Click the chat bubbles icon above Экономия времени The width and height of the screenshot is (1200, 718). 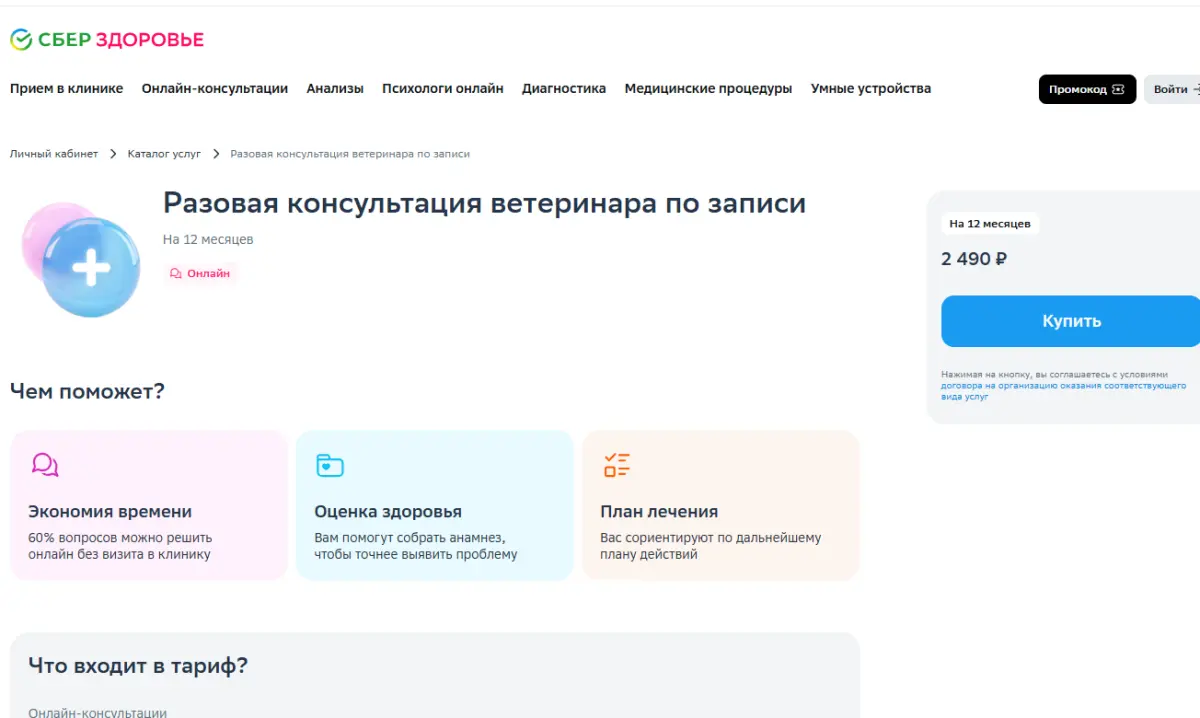coord(45,465)
